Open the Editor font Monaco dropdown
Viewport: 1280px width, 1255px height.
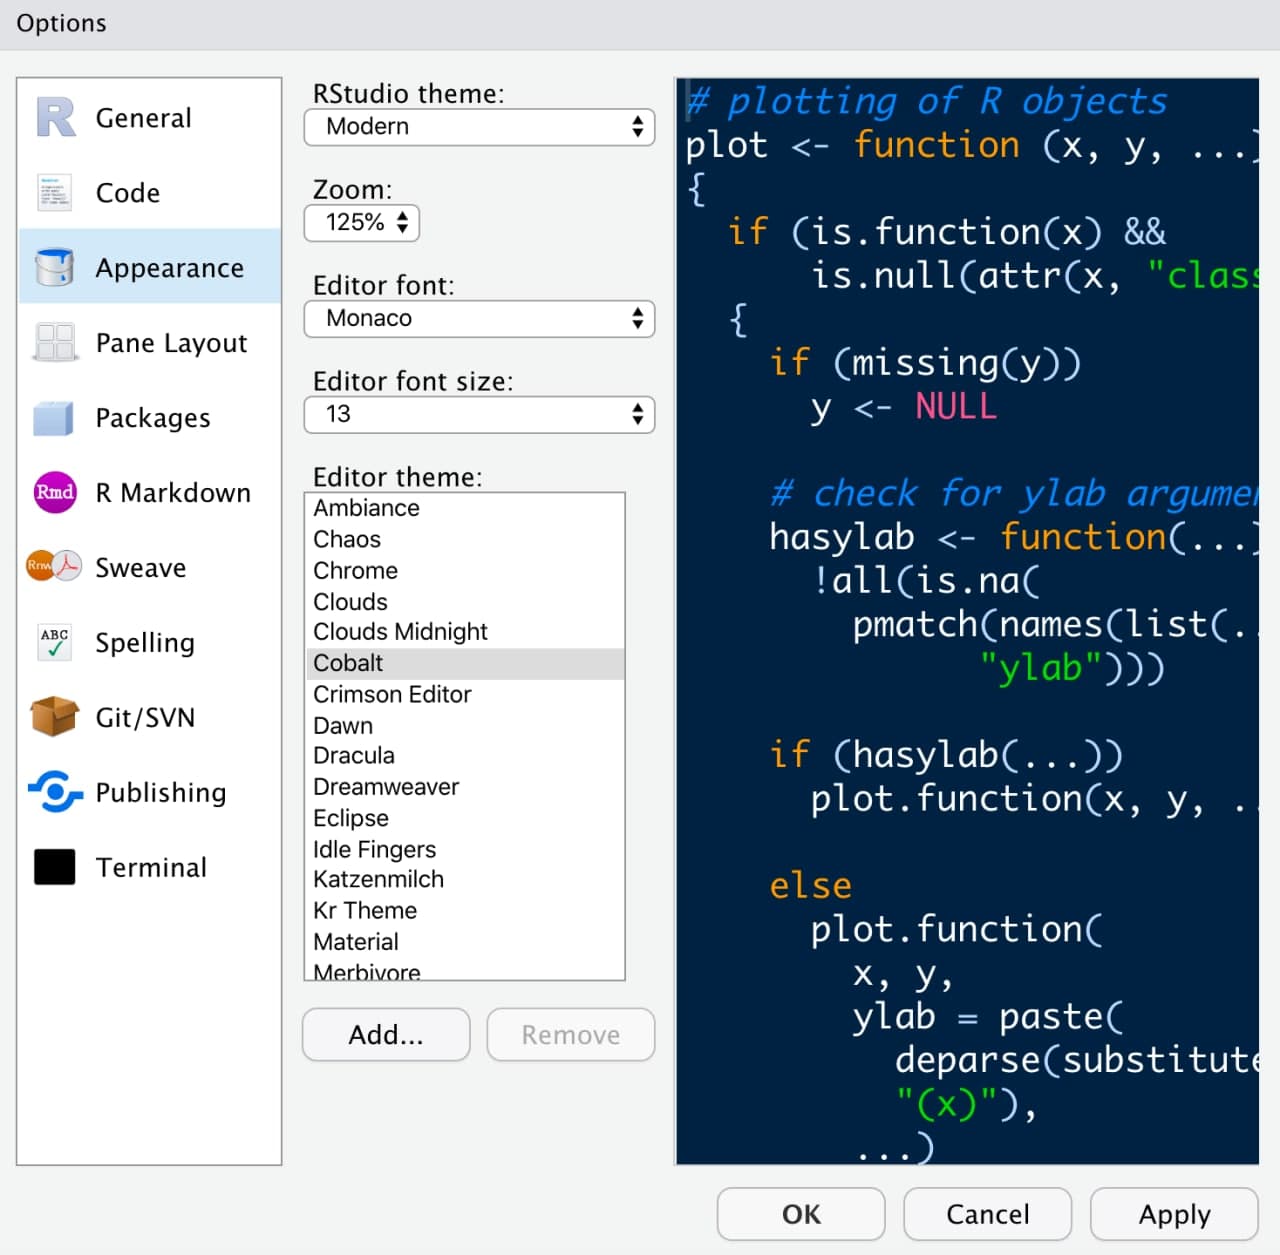479,319
